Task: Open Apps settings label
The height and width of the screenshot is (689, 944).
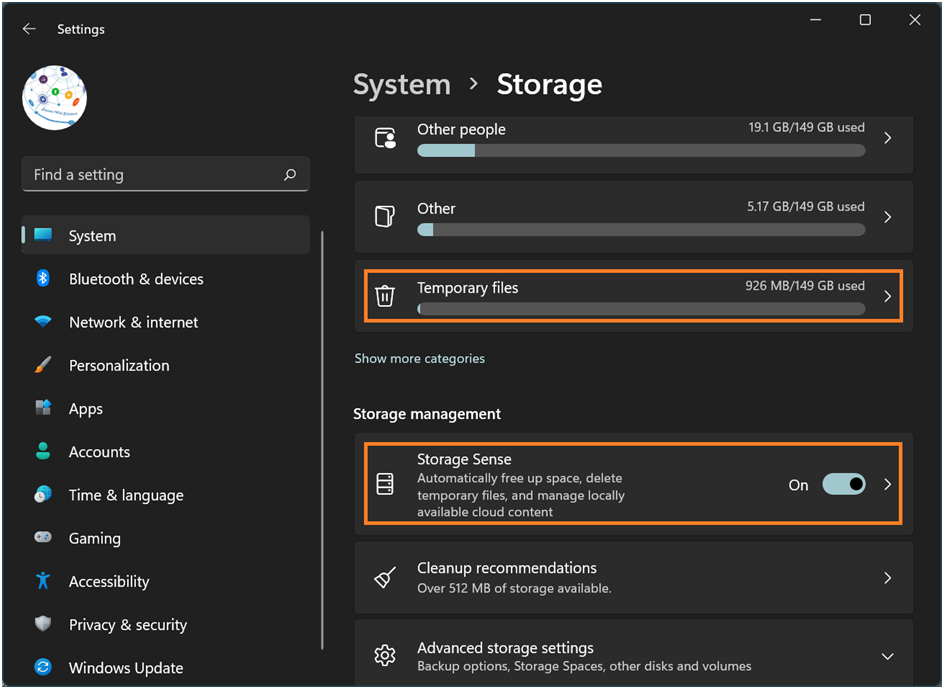Action: tap(85, 409)
